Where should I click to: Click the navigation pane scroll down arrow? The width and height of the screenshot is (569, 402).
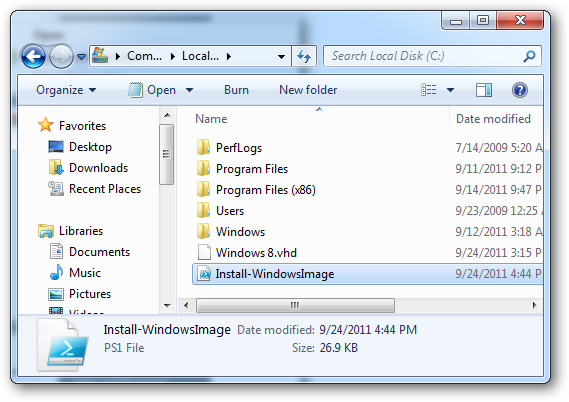(x=167, y=306)
